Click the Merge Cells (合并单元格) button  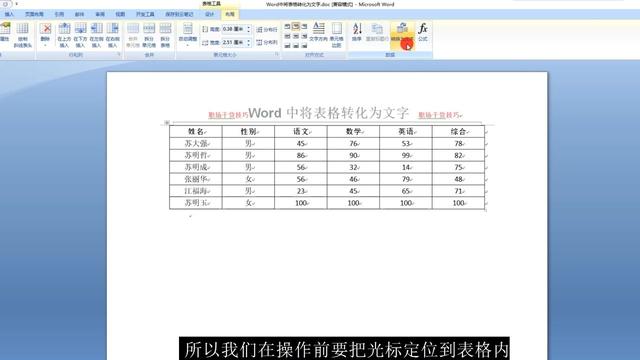point(133,35)
